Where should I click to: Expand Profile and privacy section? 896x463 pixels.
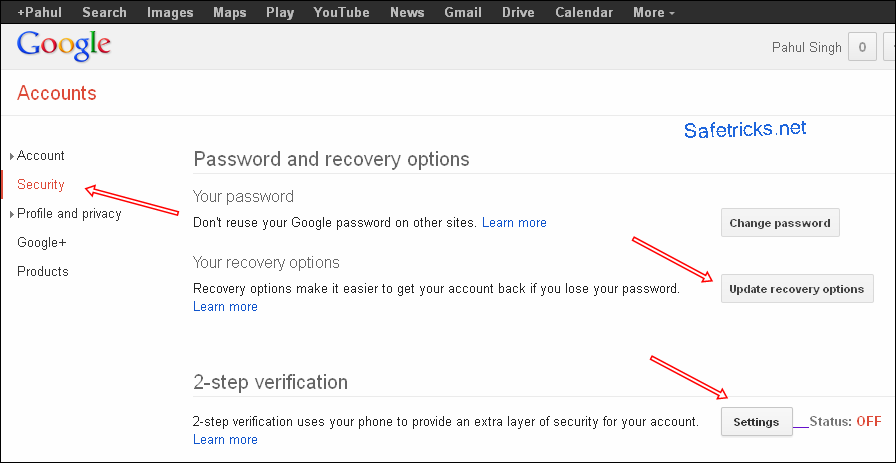point(69,214)
